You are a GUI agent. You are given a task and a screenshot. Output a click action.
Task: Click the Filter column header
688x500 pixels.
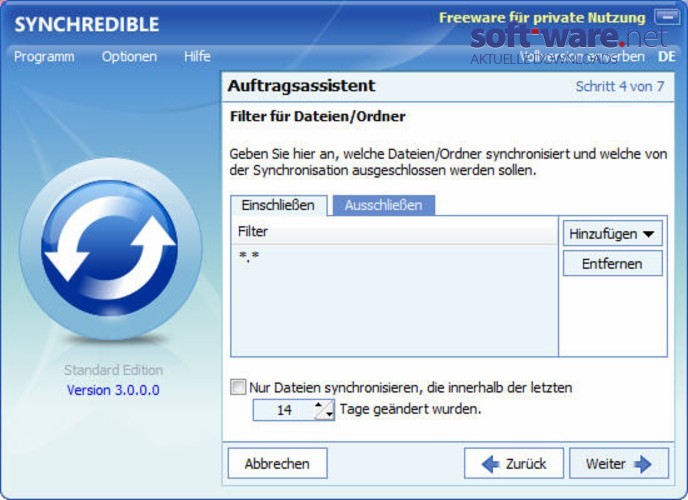(394, 231)
